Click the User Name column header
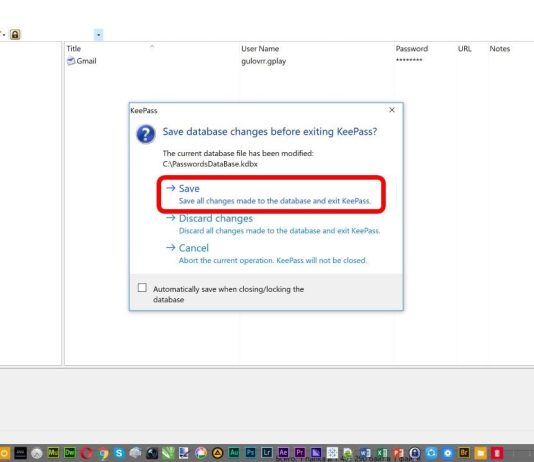Viewport: 534px width, 462px height. point(260,49)
